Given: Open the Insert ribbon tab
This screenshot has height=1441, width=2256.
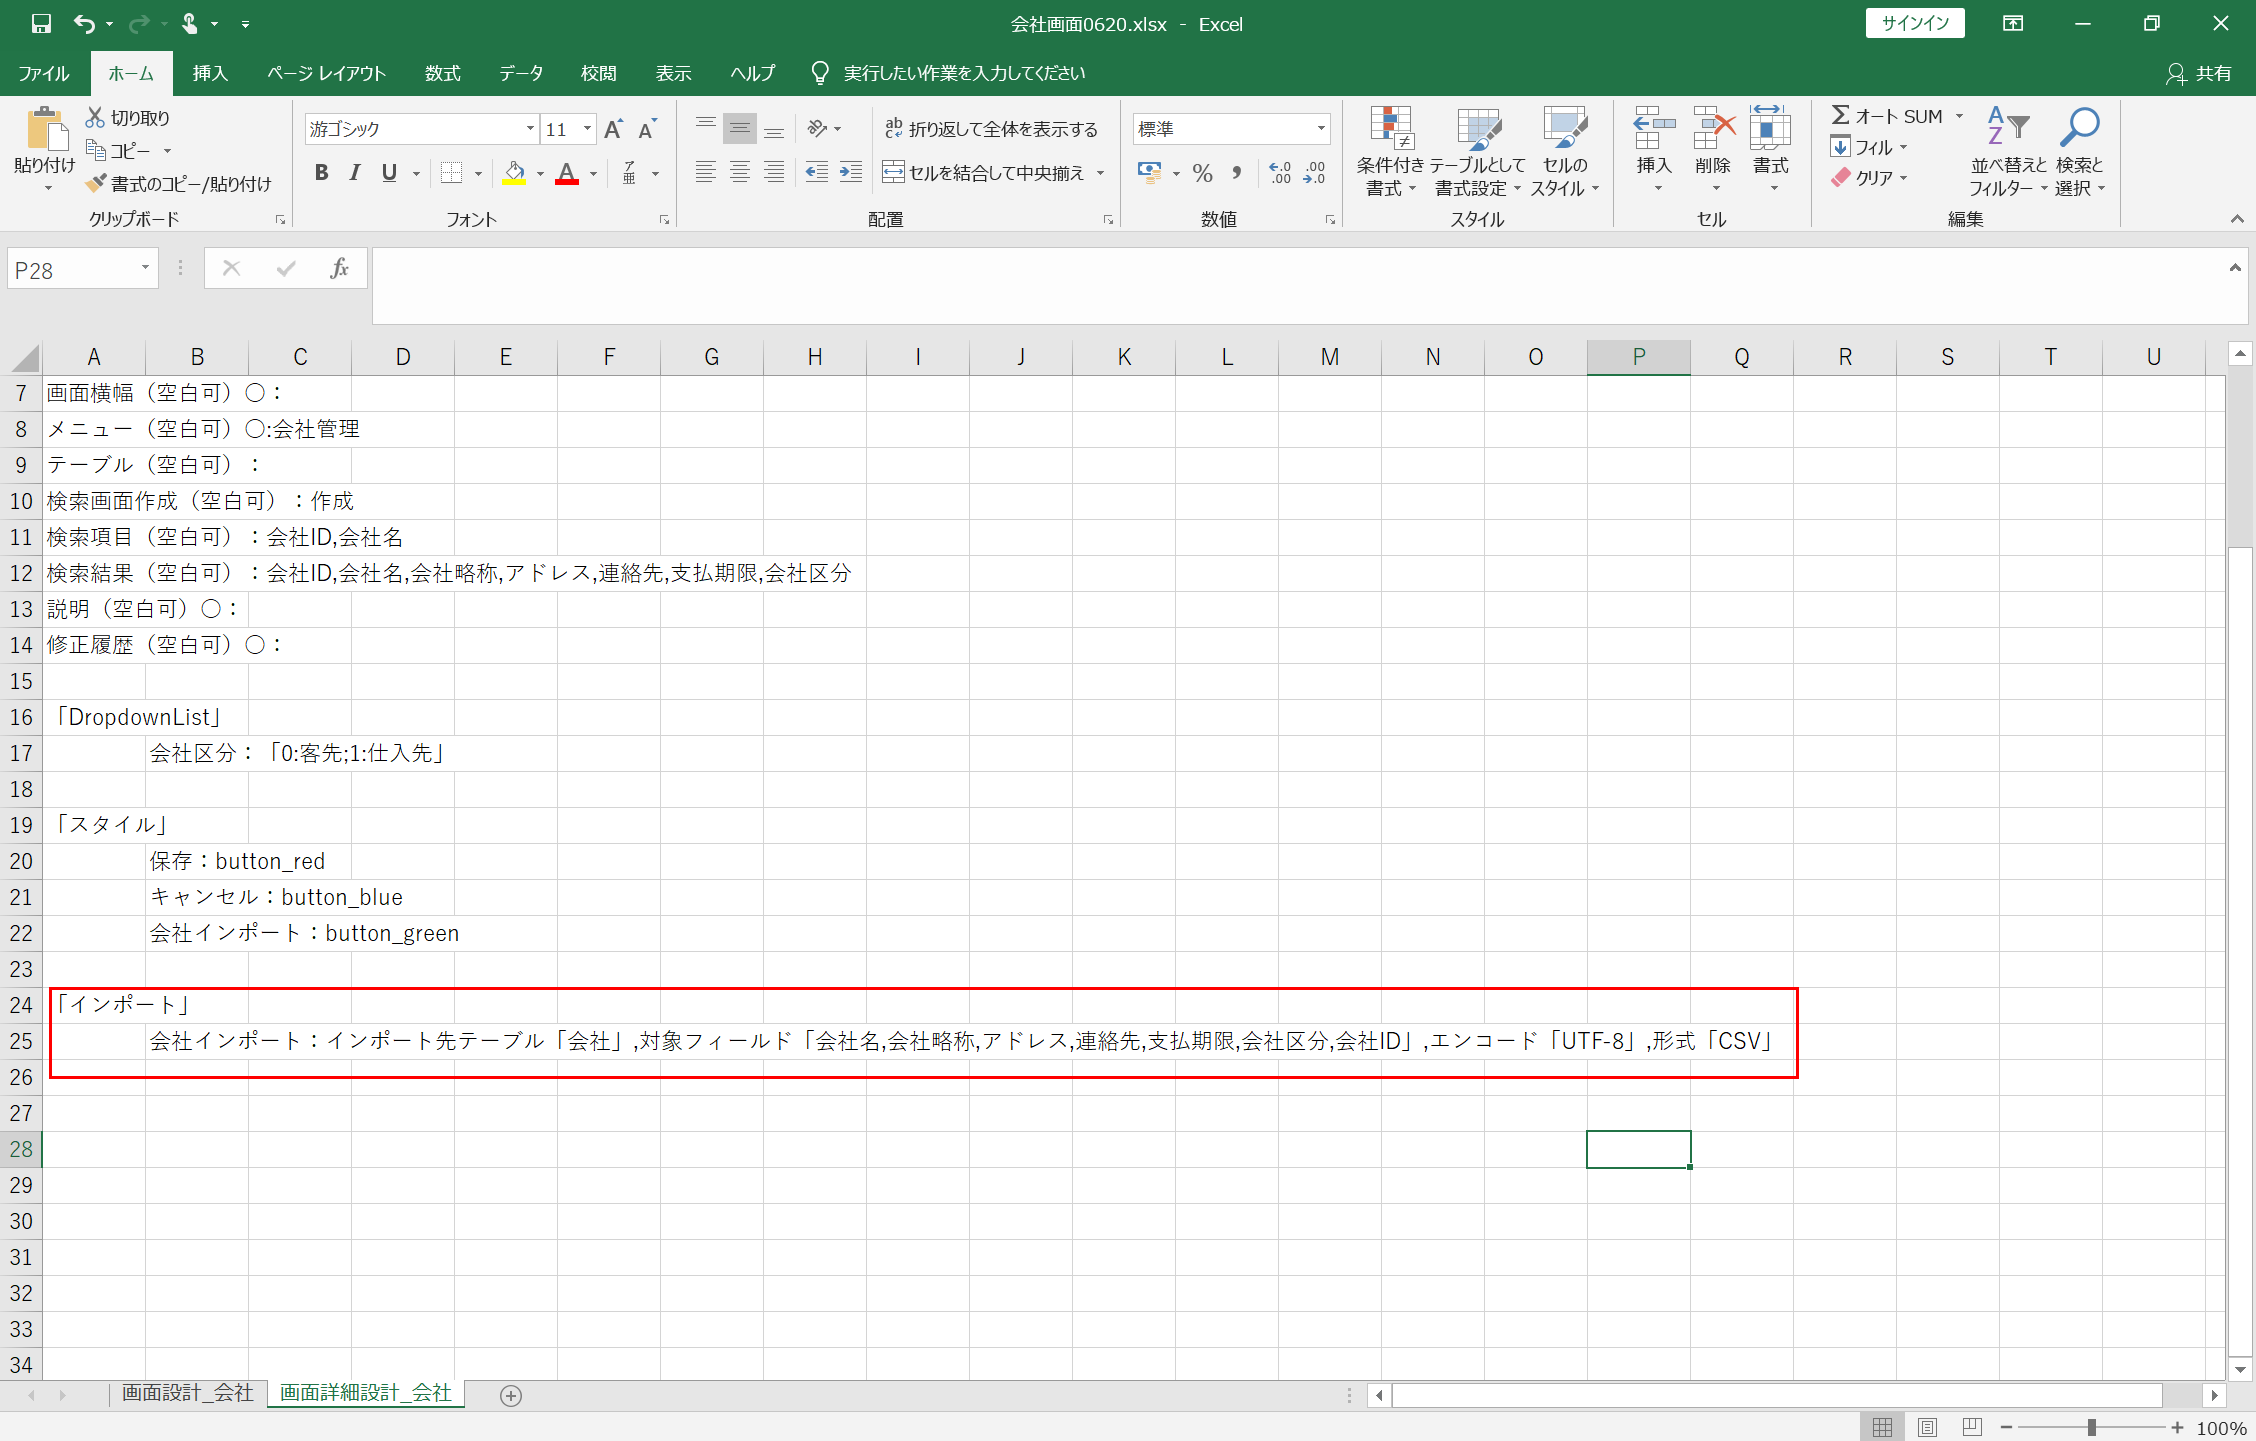Looking at the screenshot, I should point(210,73).
